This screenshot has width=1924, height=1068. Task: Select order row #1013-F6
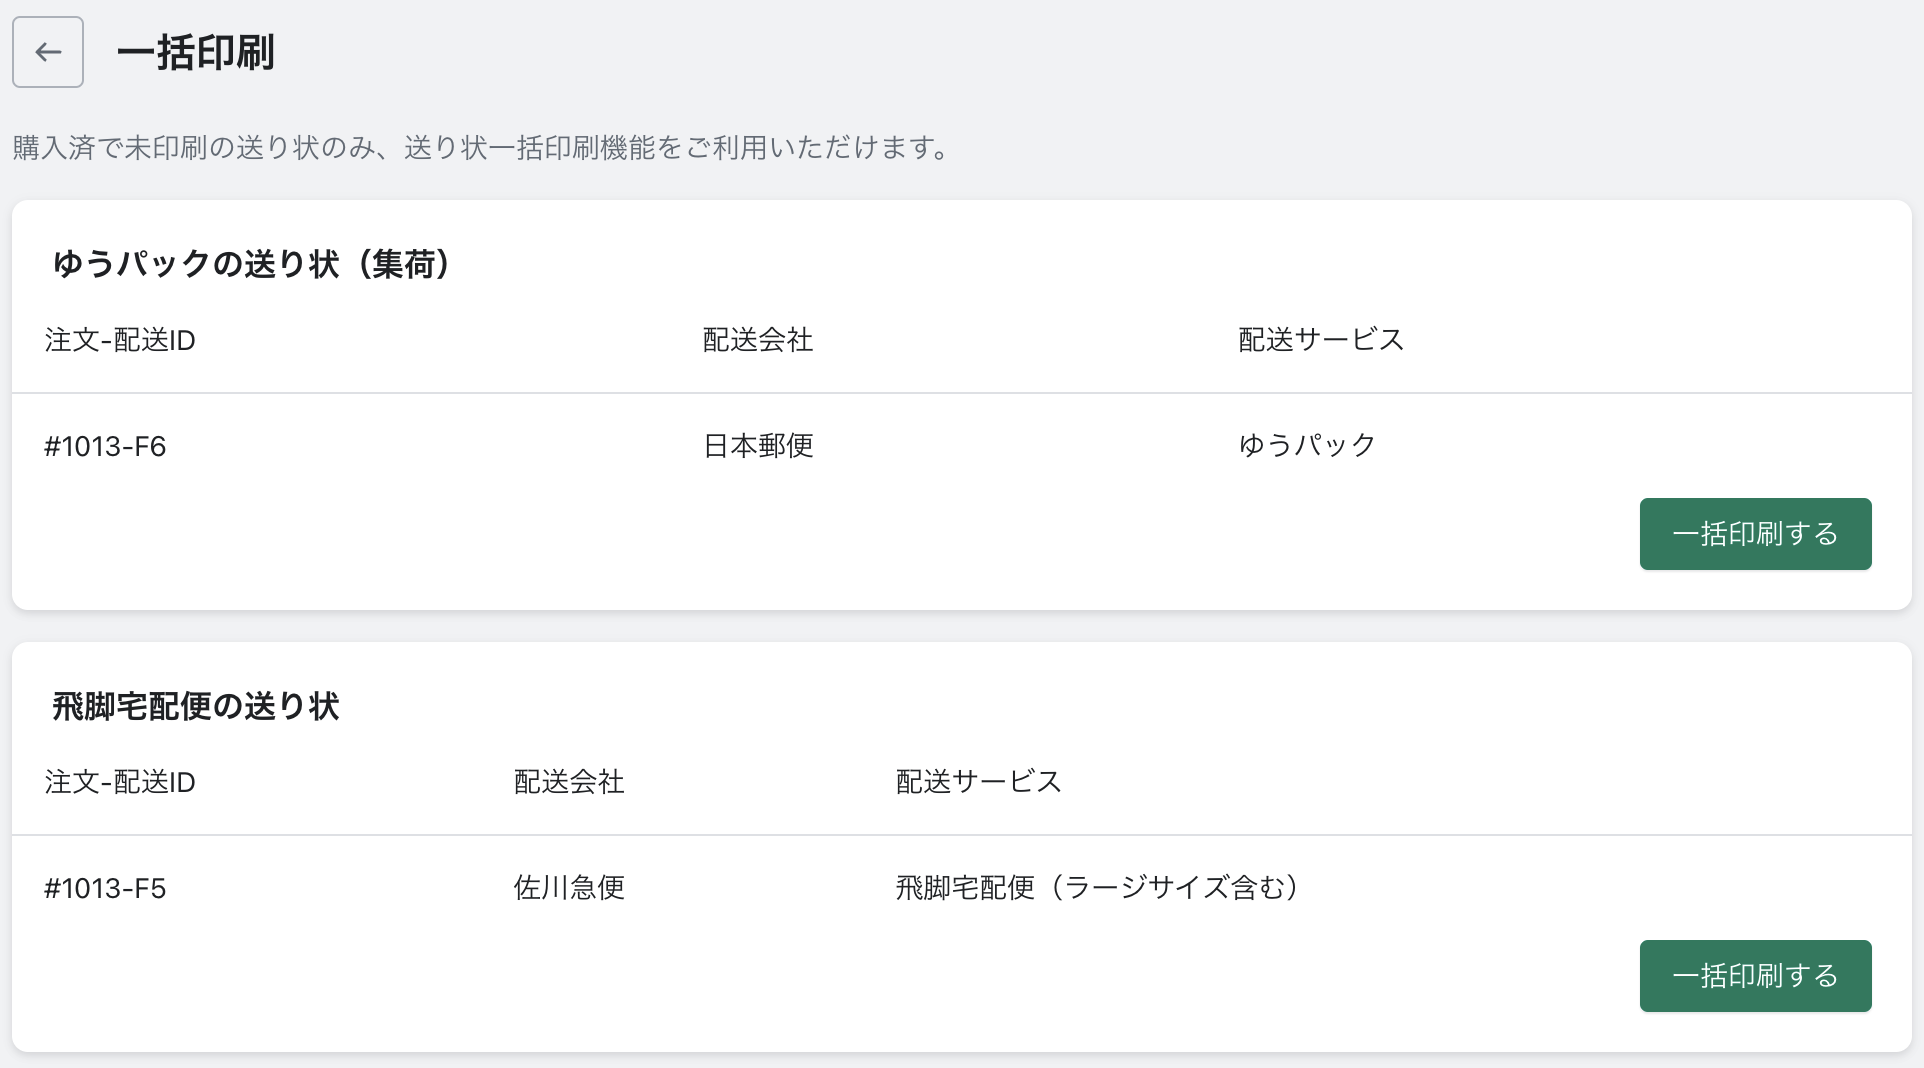pyautogui.click(x=105, y=446)
